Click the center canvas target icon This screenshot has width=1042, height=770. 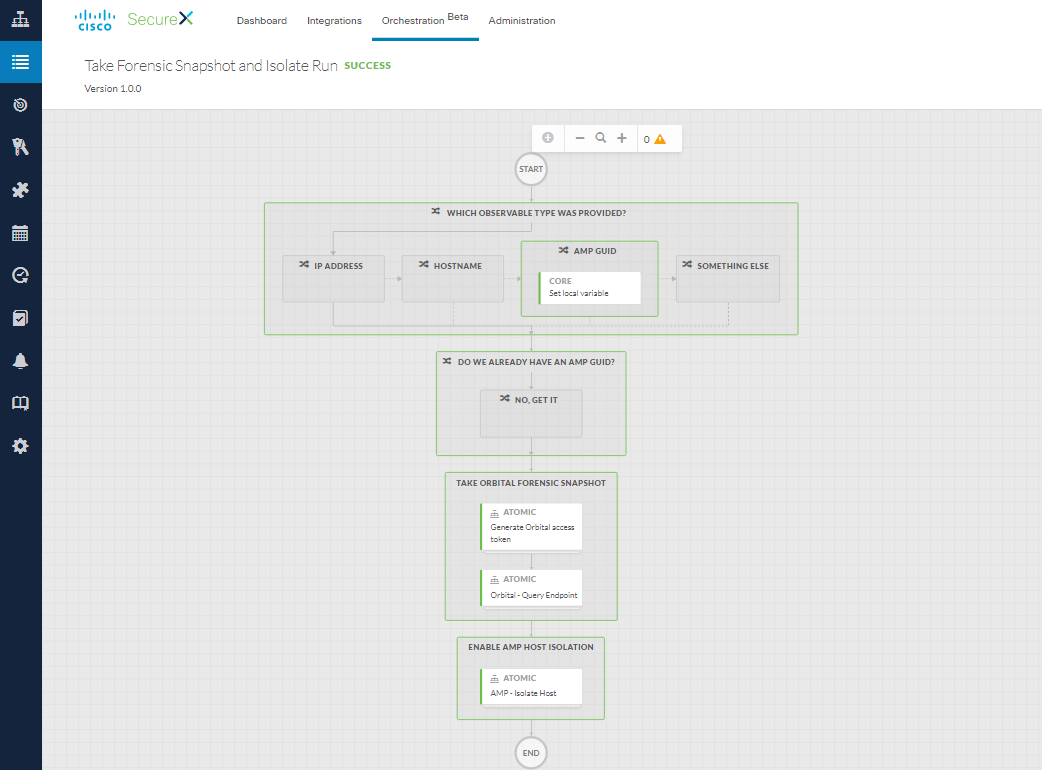pyautogui.click(x=548, y=138)
